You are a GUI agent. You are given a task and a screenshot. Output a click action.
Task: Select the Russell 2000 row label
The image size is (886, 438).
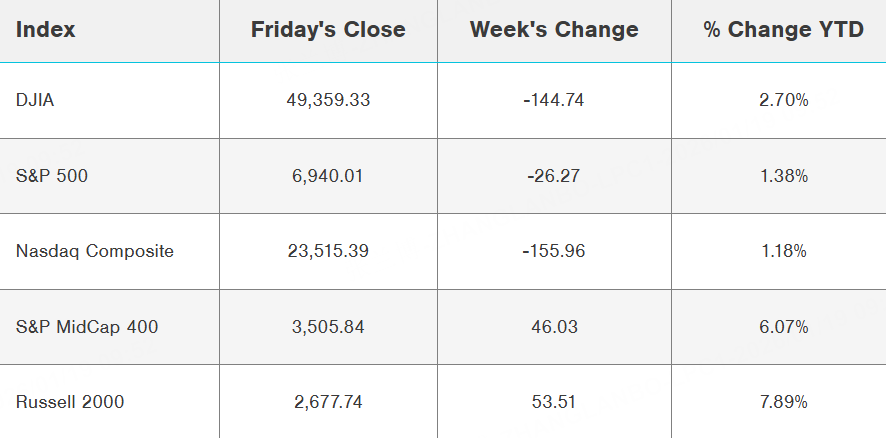(x=70, y=402)
